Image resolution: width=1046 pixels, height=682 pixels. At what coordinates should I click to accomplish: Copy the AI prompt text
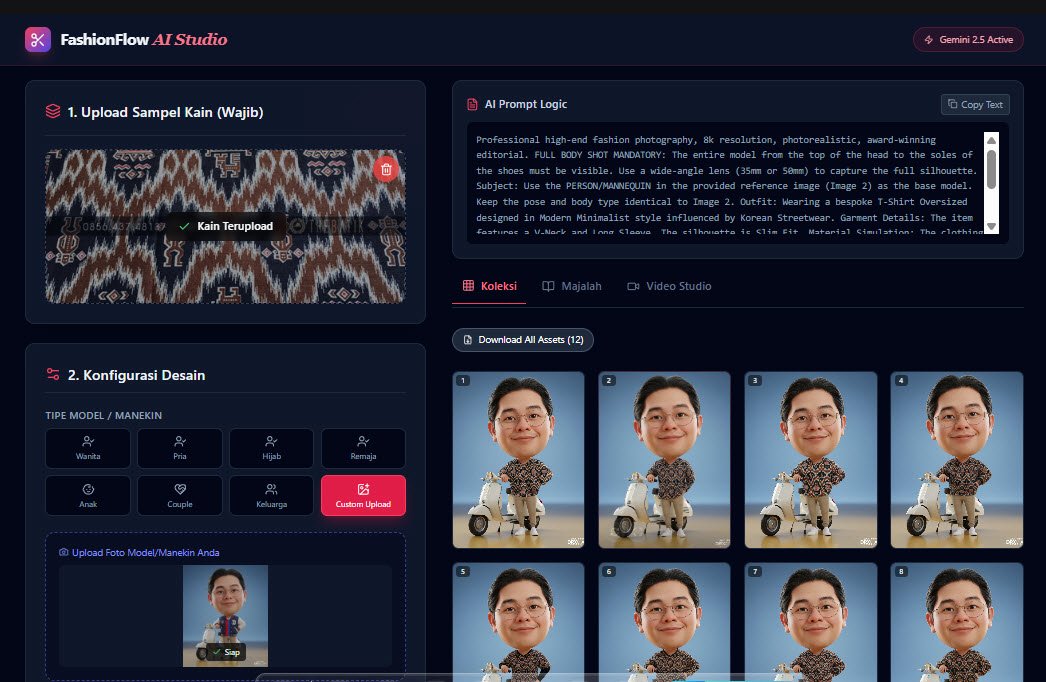pyautogui.click(x=975, y=104)
